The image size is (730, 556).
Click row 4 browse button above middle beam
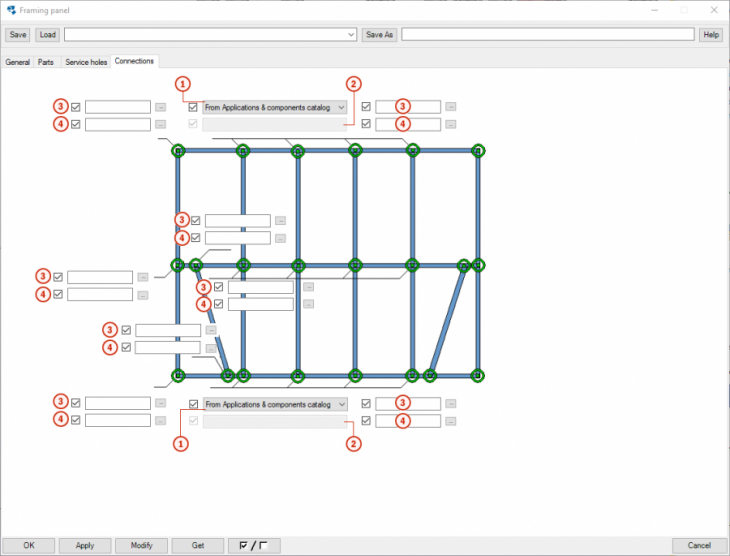[280, 238]
